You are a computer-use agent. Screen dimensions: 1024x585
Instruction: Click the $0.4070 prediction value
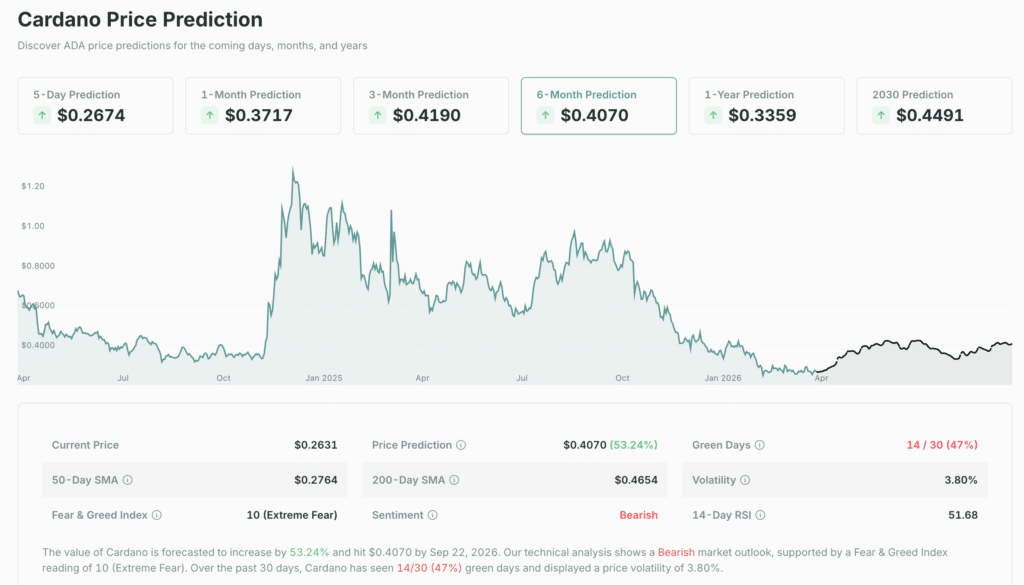tap(583, 444)
